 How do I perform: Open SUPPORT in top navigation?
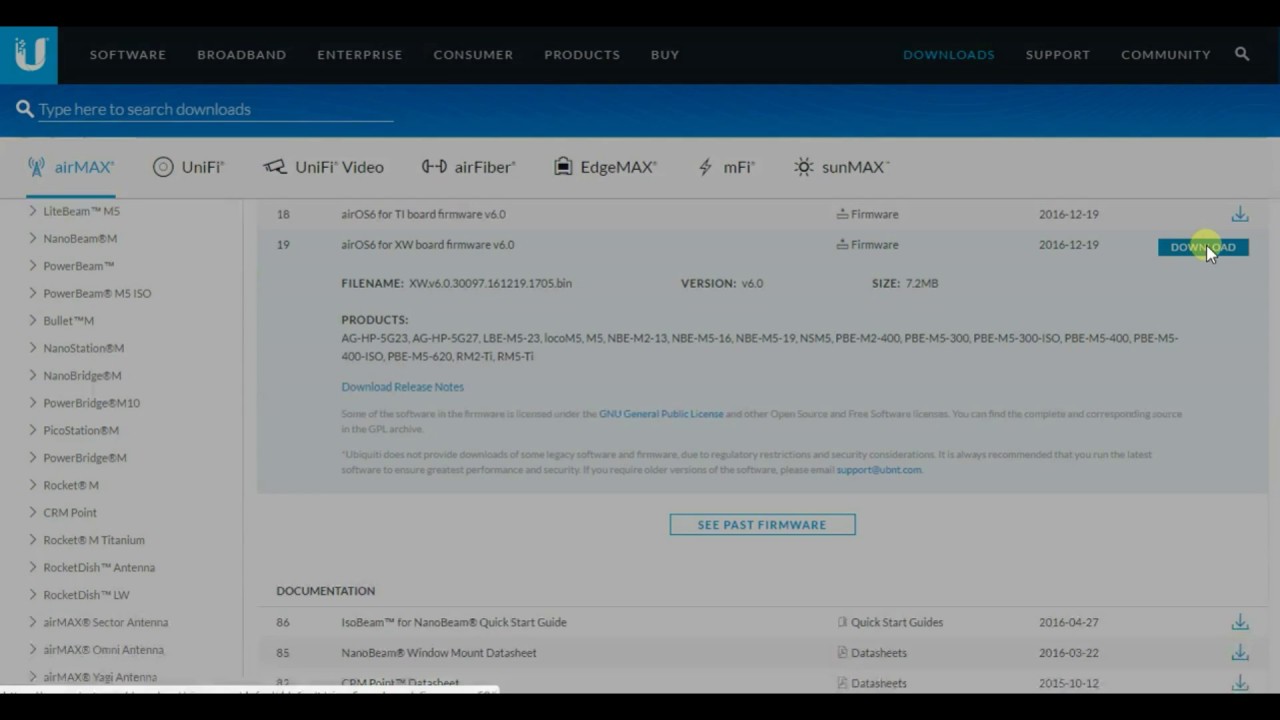(x=1058, y=54)
